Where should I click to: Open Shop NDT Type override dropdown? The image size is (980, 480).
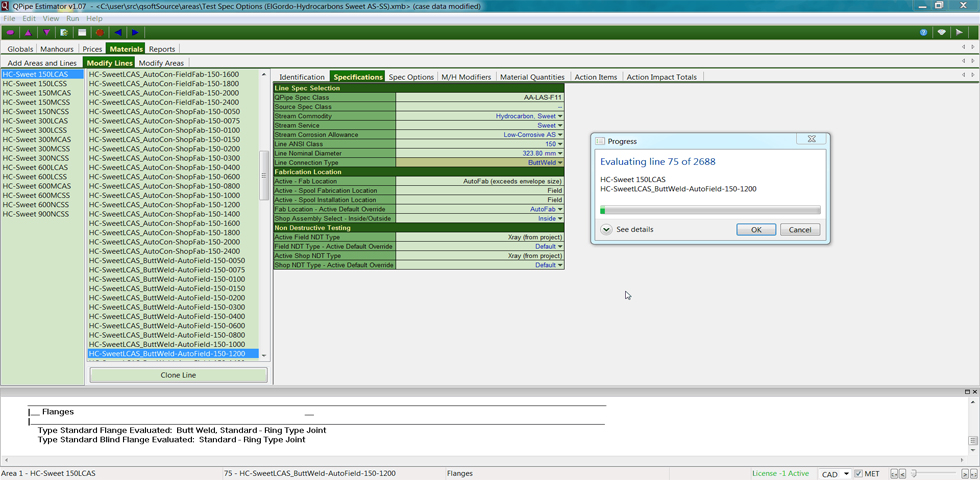[x=560, y=265]
